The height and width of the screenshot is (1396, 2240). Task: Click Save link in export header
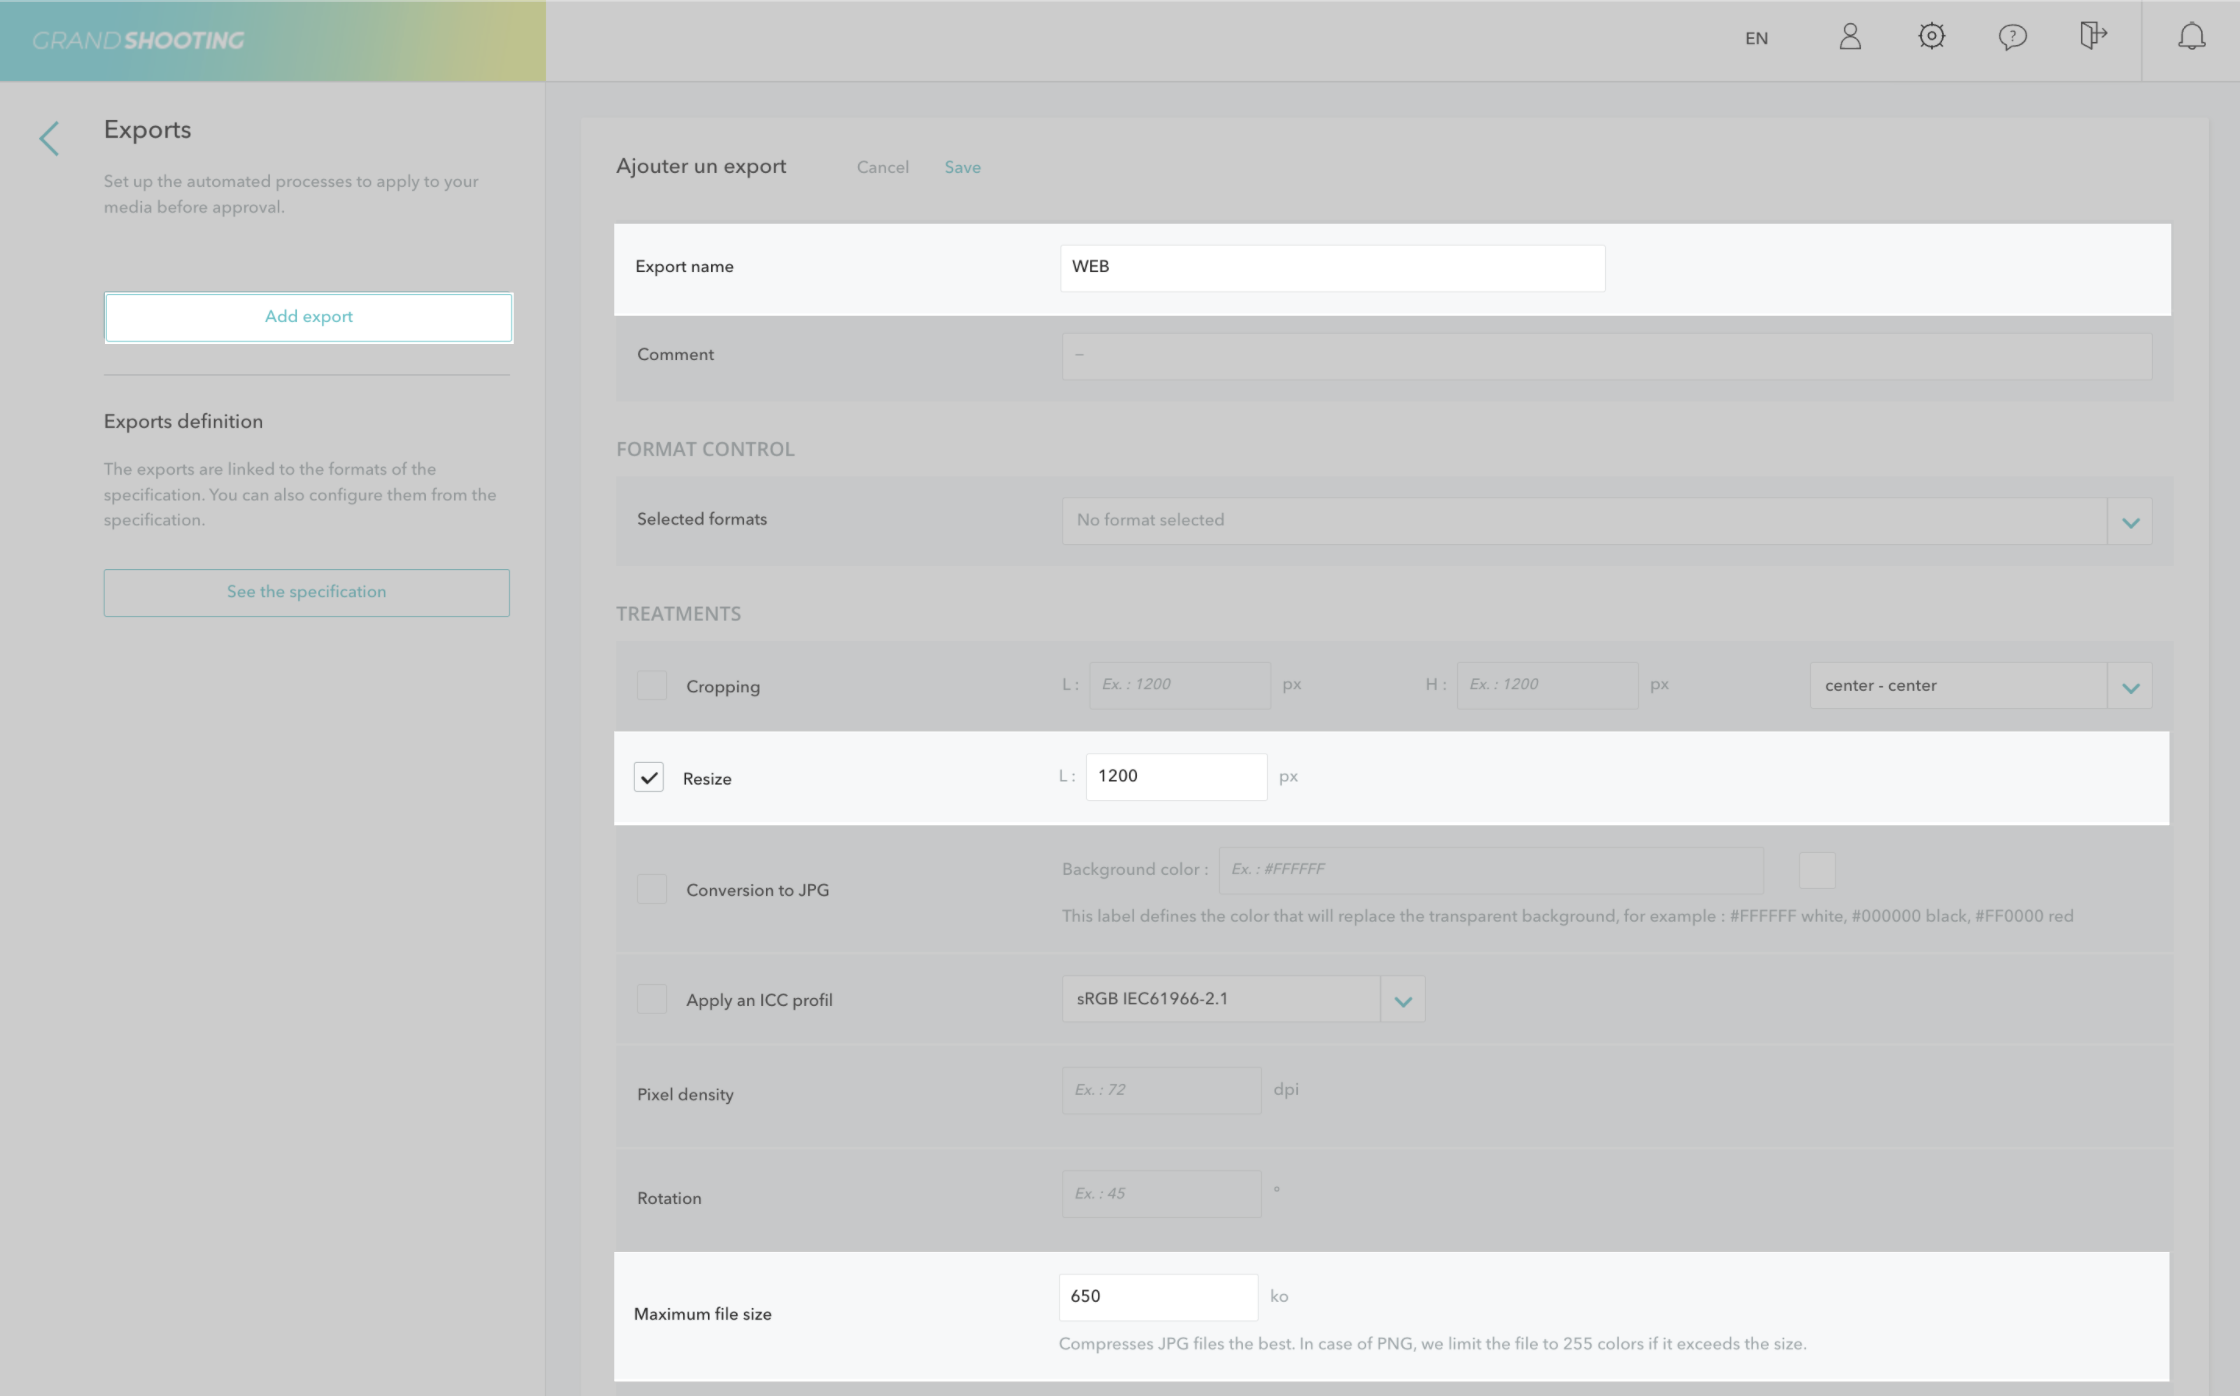(962, 167)
